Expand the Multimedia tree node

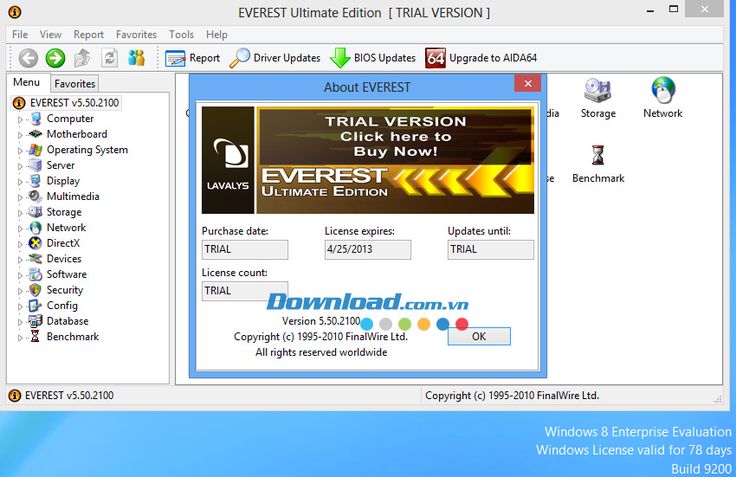coord(20,197)
